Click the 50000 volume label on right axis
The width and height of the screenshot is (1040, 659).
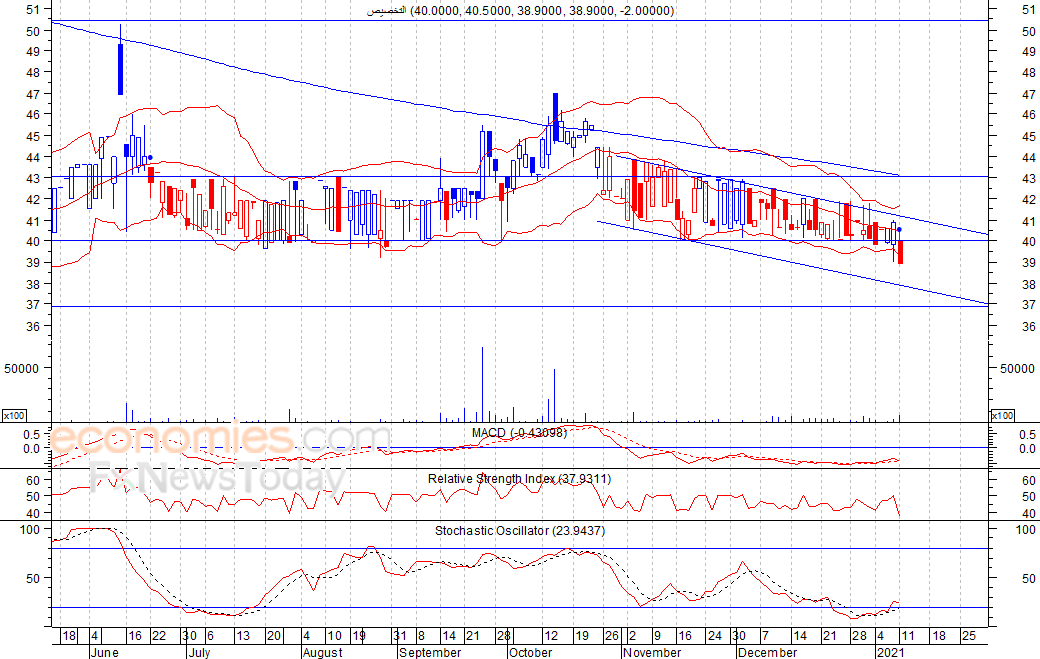point(1017,369)
